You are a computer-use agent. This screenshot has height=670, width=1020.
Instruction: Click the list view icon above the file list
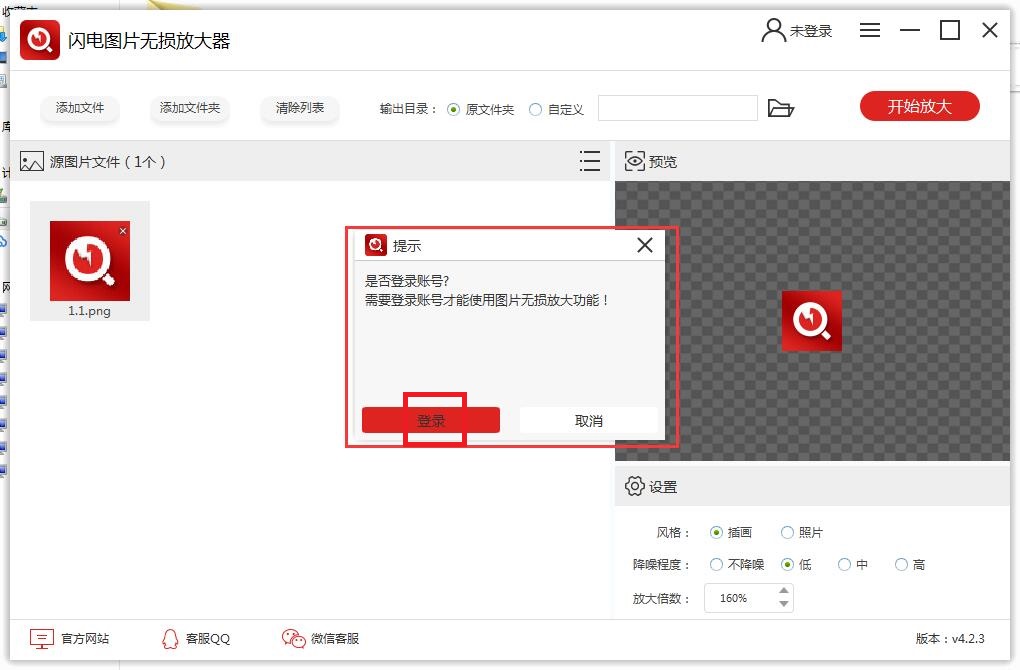tap(590, 161)
